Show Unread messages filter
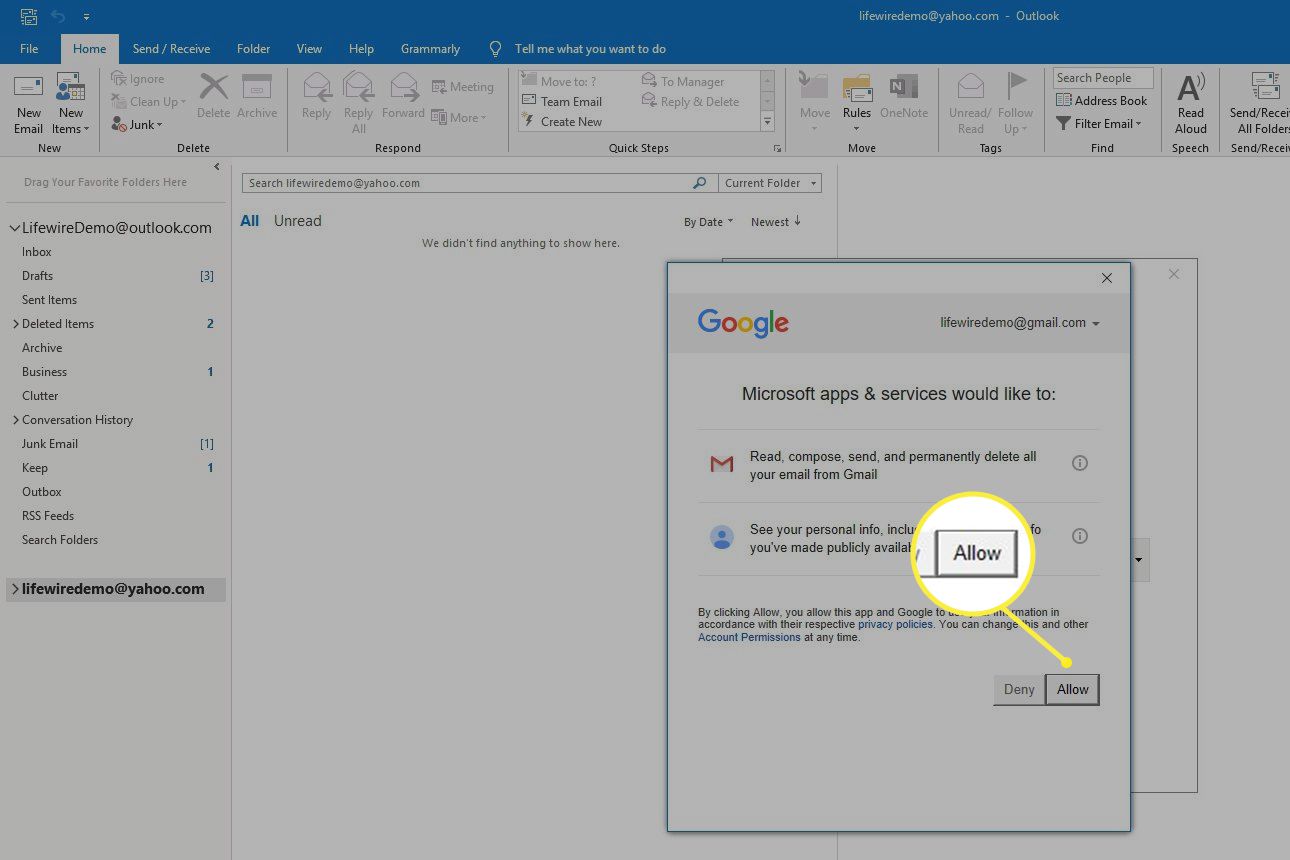 [x=298, y=221]
